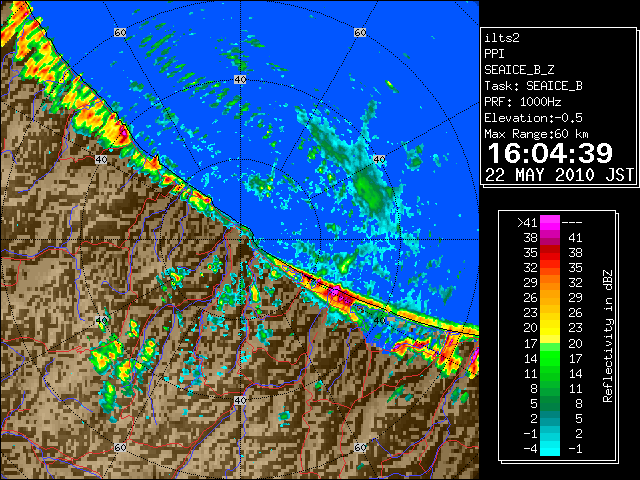Click the "---" legend label

(x=572, y=223)
